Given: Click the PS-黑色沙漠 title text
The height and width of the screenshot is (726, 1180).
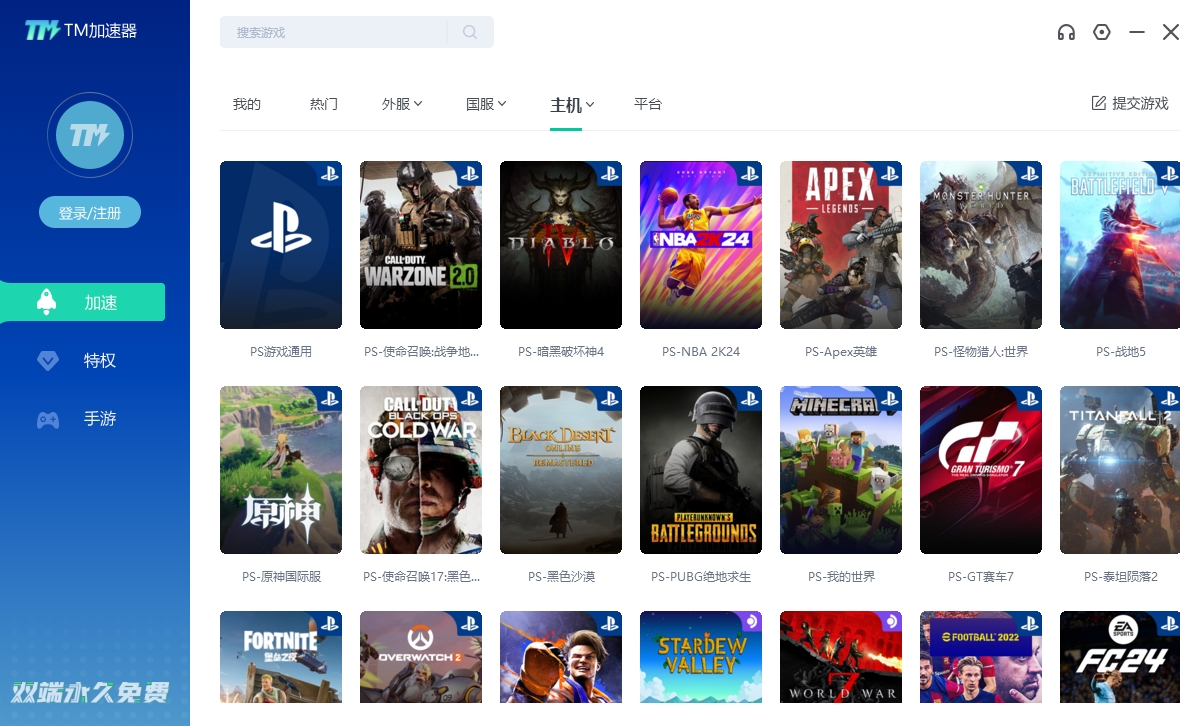Looking at the screenshot, I should 561,576.
